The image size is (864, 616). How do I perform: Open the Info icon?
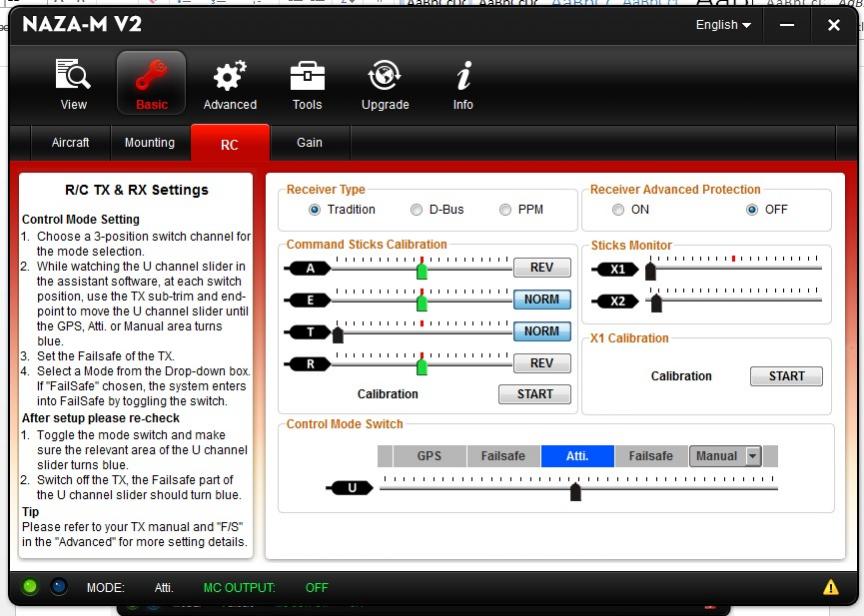(x=463, y=77)
